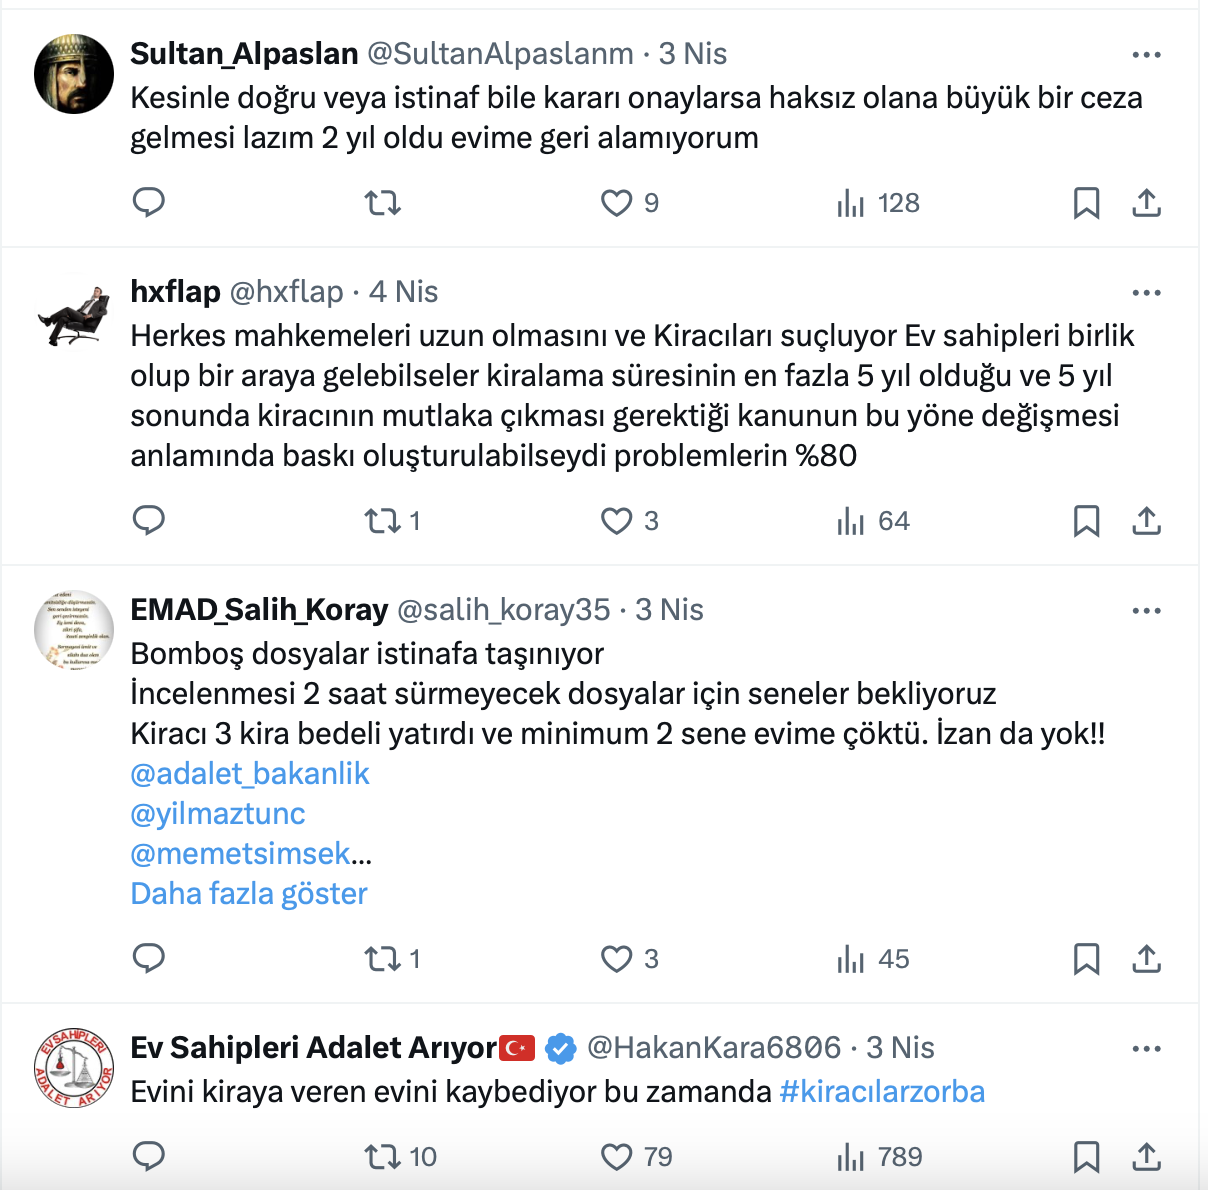
Task: Share the EMAD_Salih_Koray tweet
Action: point(1146,959)
